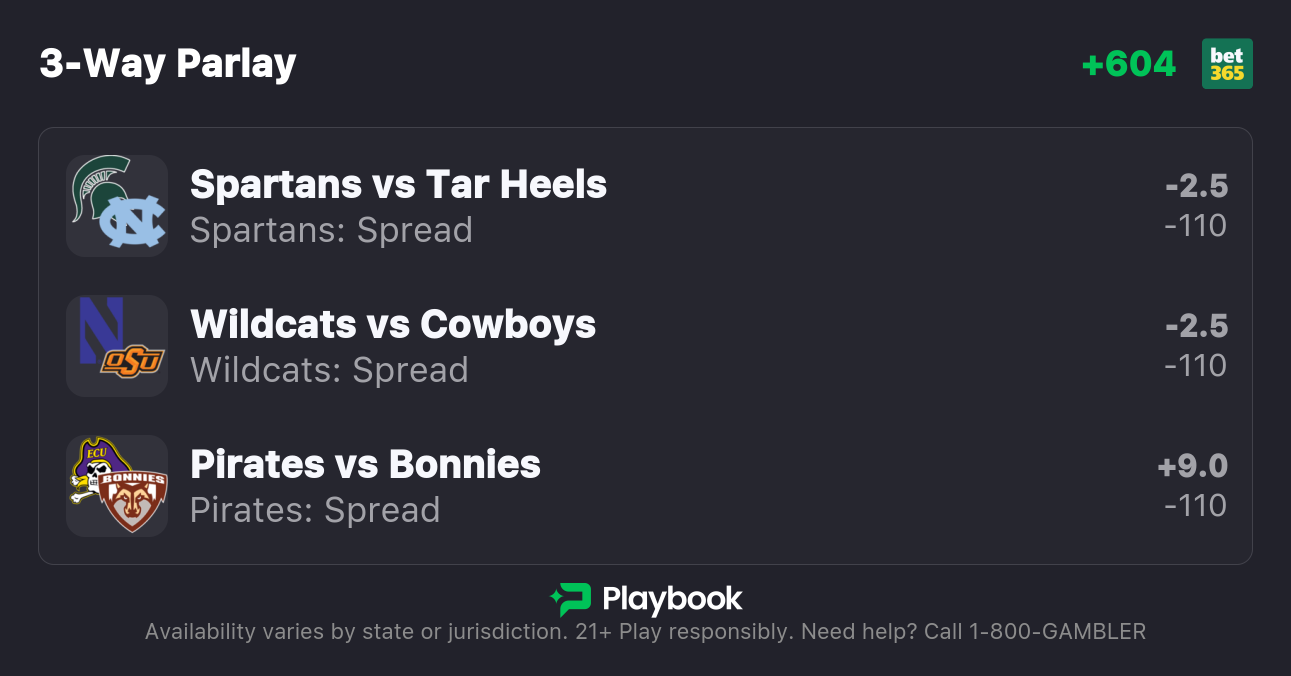The height and width of the screenshot is (676, 1291).
Task: Click the 1-800-GAMBLER help disclaimer text
Action: [x=645, y=631]
